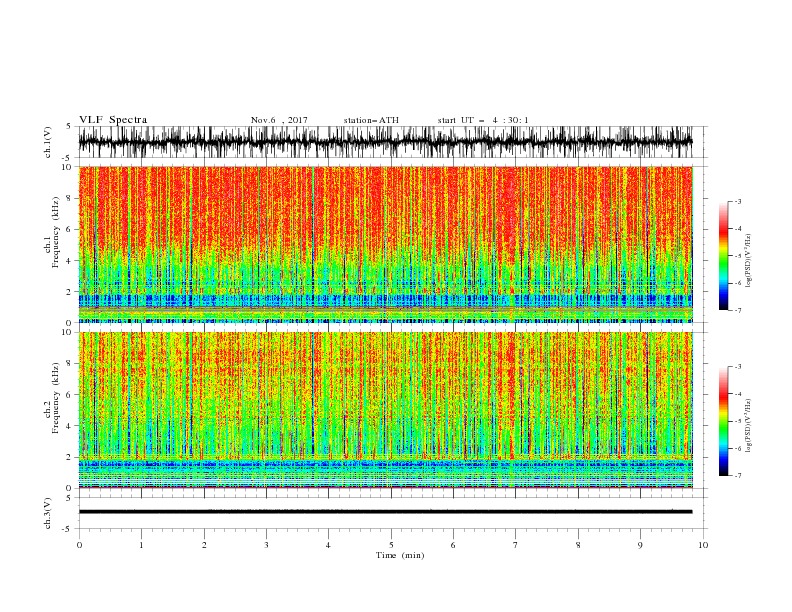The width and height of the screenshot is (792, 612).
Task: Click the "6" tick on time axis
Action: coord(453,545)
